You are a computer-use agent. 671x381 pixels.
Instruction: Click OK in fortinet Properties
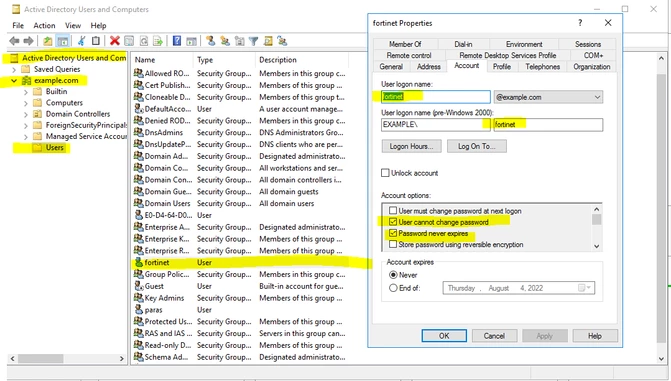(444, 336)
